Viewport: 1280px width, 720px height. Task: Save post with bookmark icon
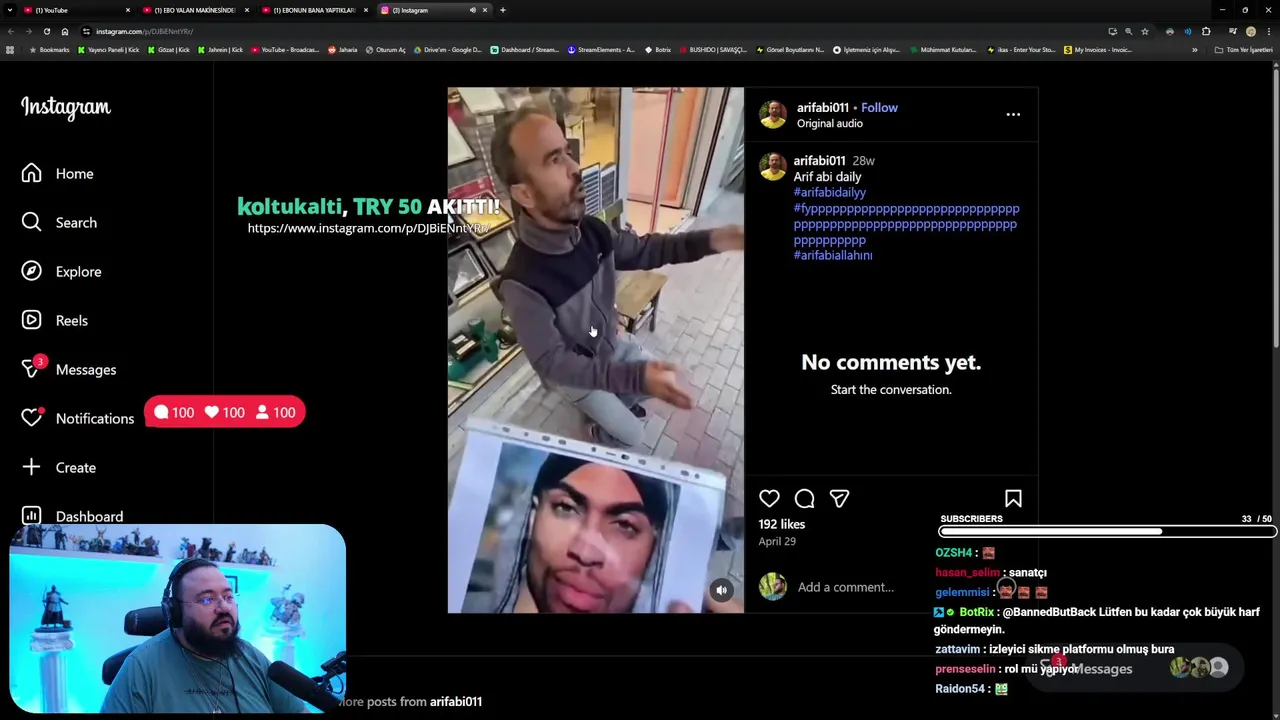pyautogui.click(x=1013, y=498)
